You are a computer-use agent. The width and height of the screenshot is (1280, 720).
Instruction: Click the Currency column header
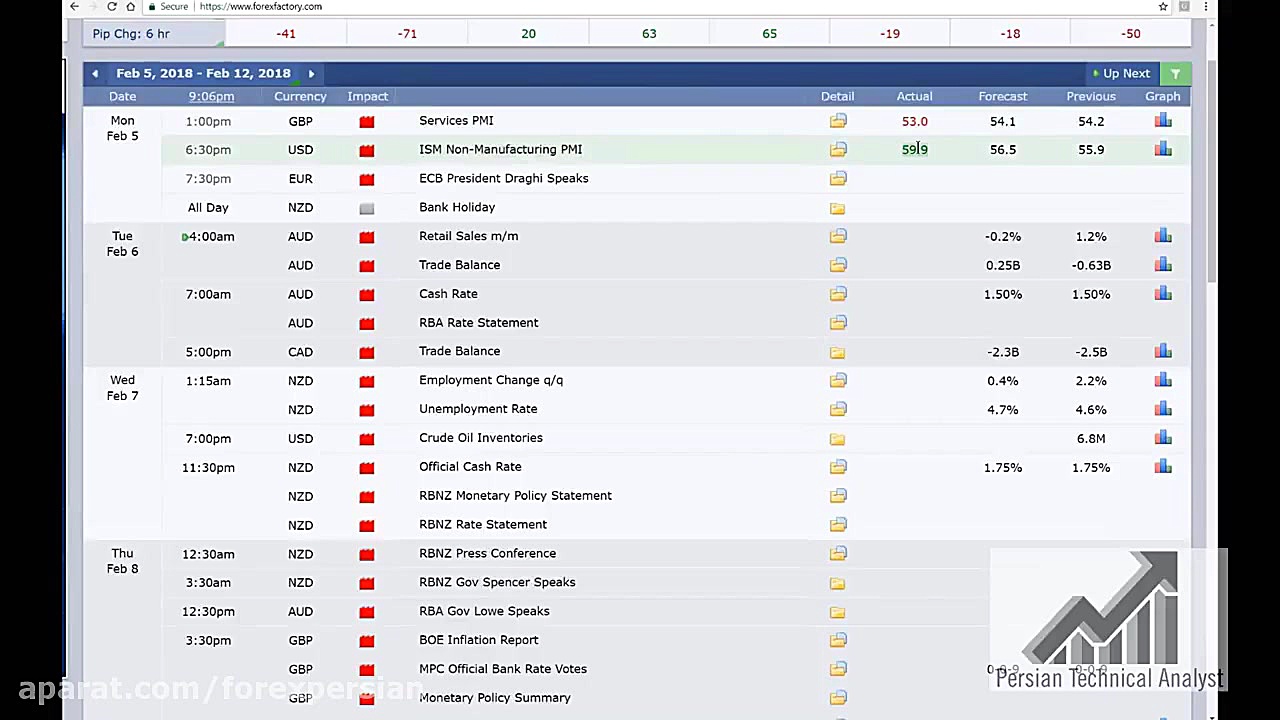(300, 96)
